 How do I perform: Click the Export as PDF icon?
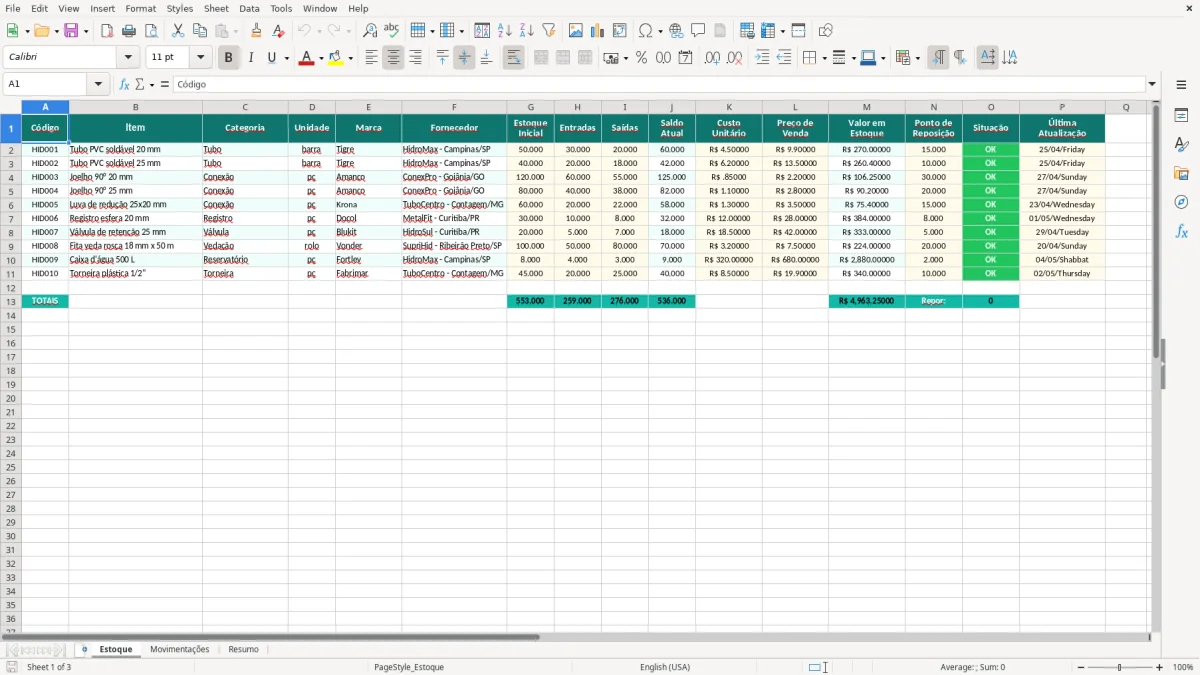tap(107, 31)
